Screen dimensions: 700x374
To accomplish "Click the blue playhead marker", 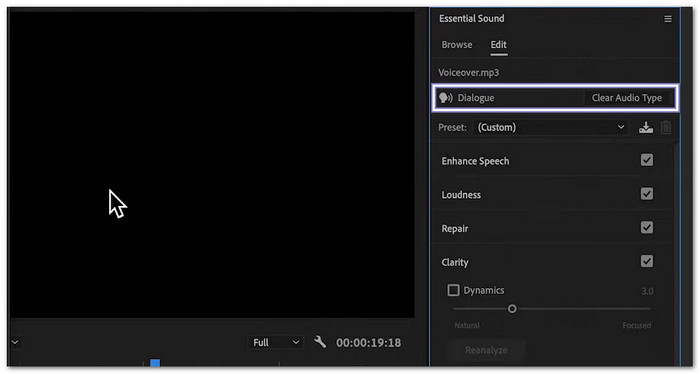I will point(155,363).
